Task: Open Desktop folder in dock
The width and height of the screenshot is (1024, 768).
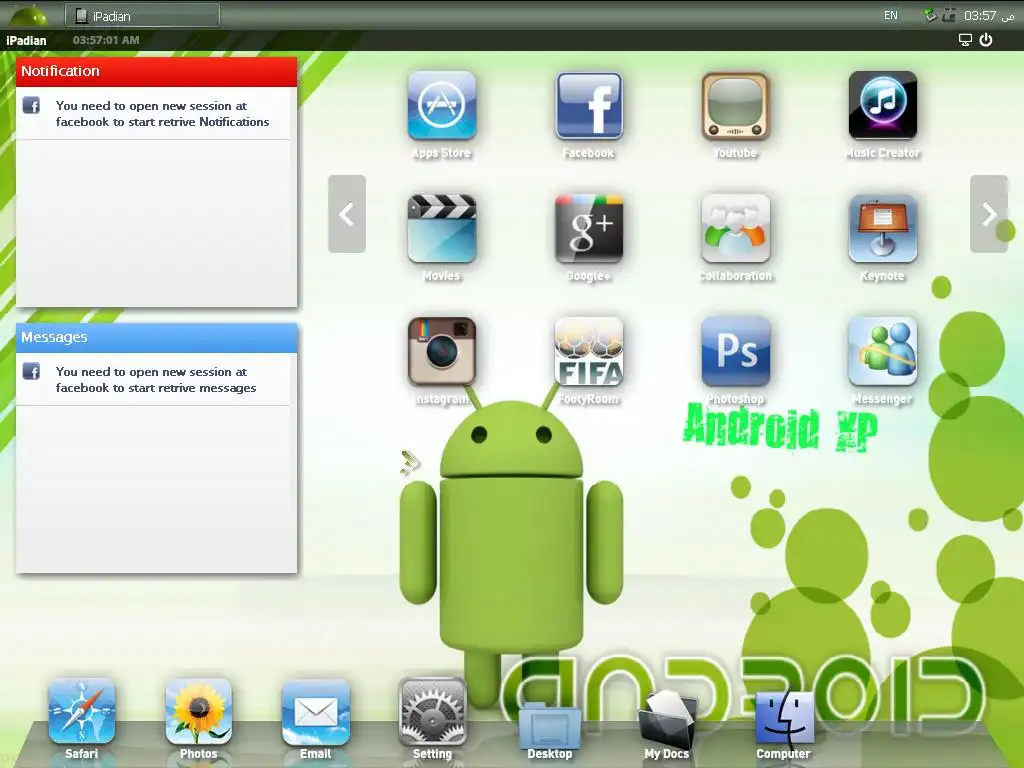Action: (549, 724)
